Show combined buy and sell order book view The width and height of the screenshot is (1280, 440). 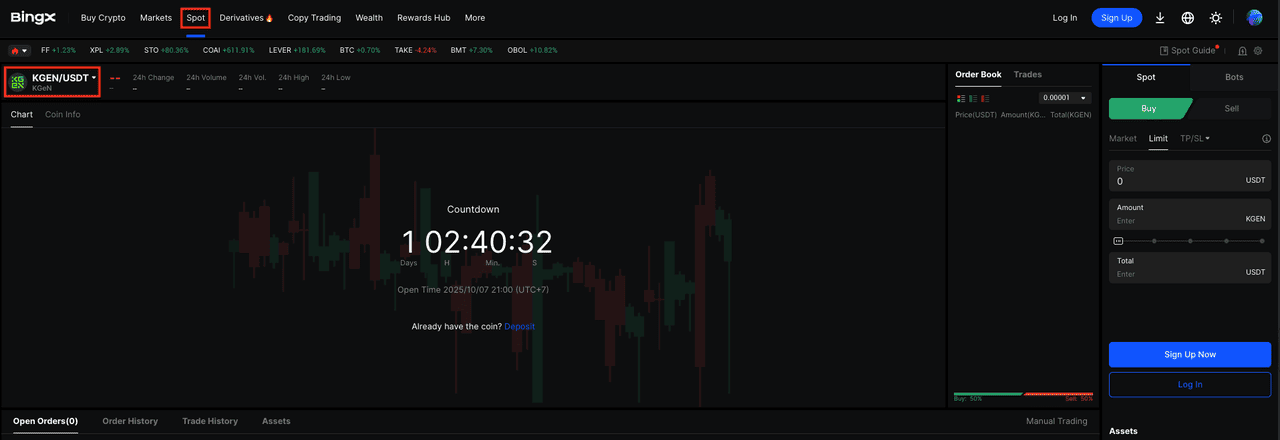[961, 98]
